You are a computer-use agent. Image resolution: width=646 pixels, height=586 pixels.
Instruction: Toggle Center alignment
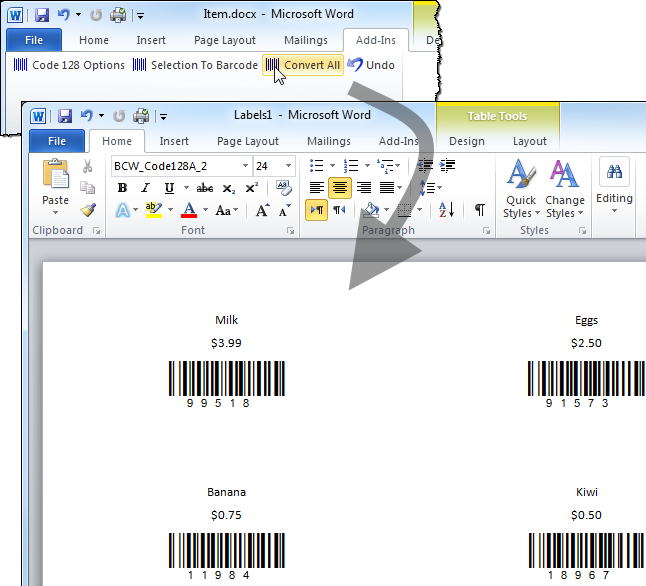340,188
